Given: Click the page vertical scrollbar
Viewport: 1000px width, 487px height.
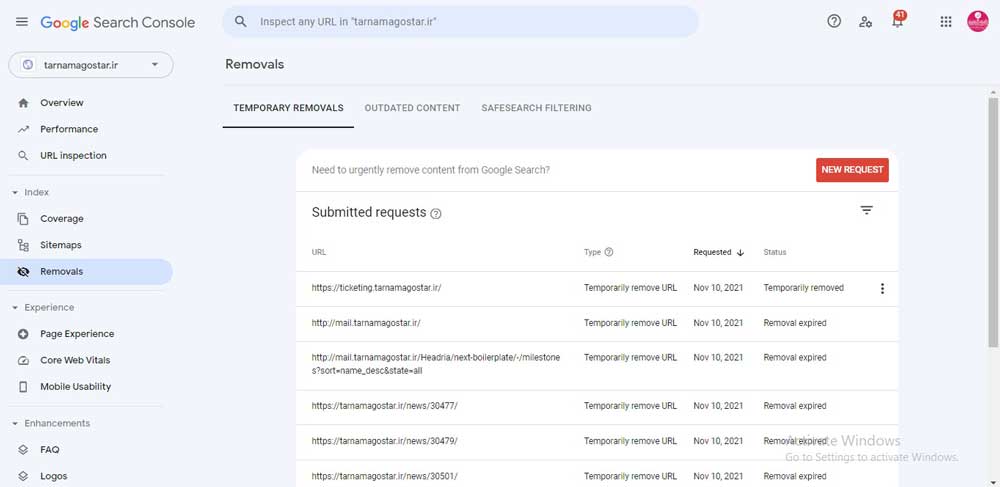Looking at the screenshot, I should coord(993,222).
